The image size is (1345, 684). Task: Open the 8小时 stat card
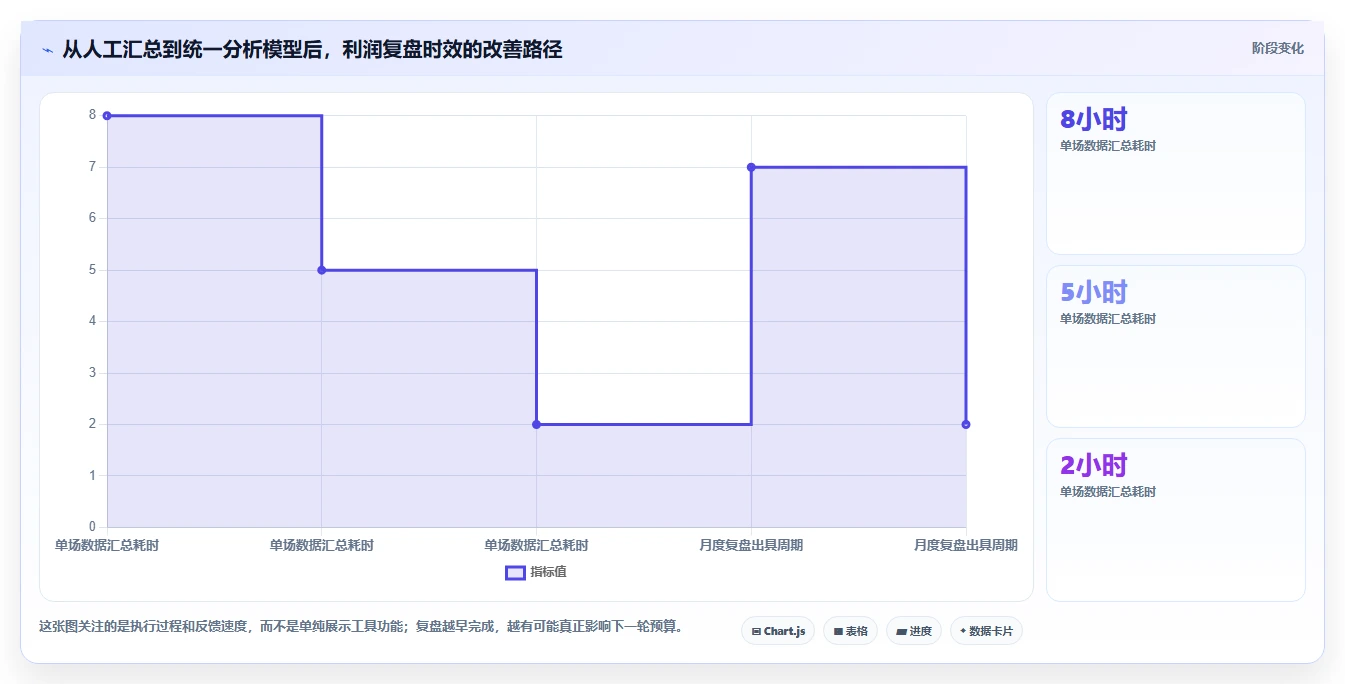1176,174
